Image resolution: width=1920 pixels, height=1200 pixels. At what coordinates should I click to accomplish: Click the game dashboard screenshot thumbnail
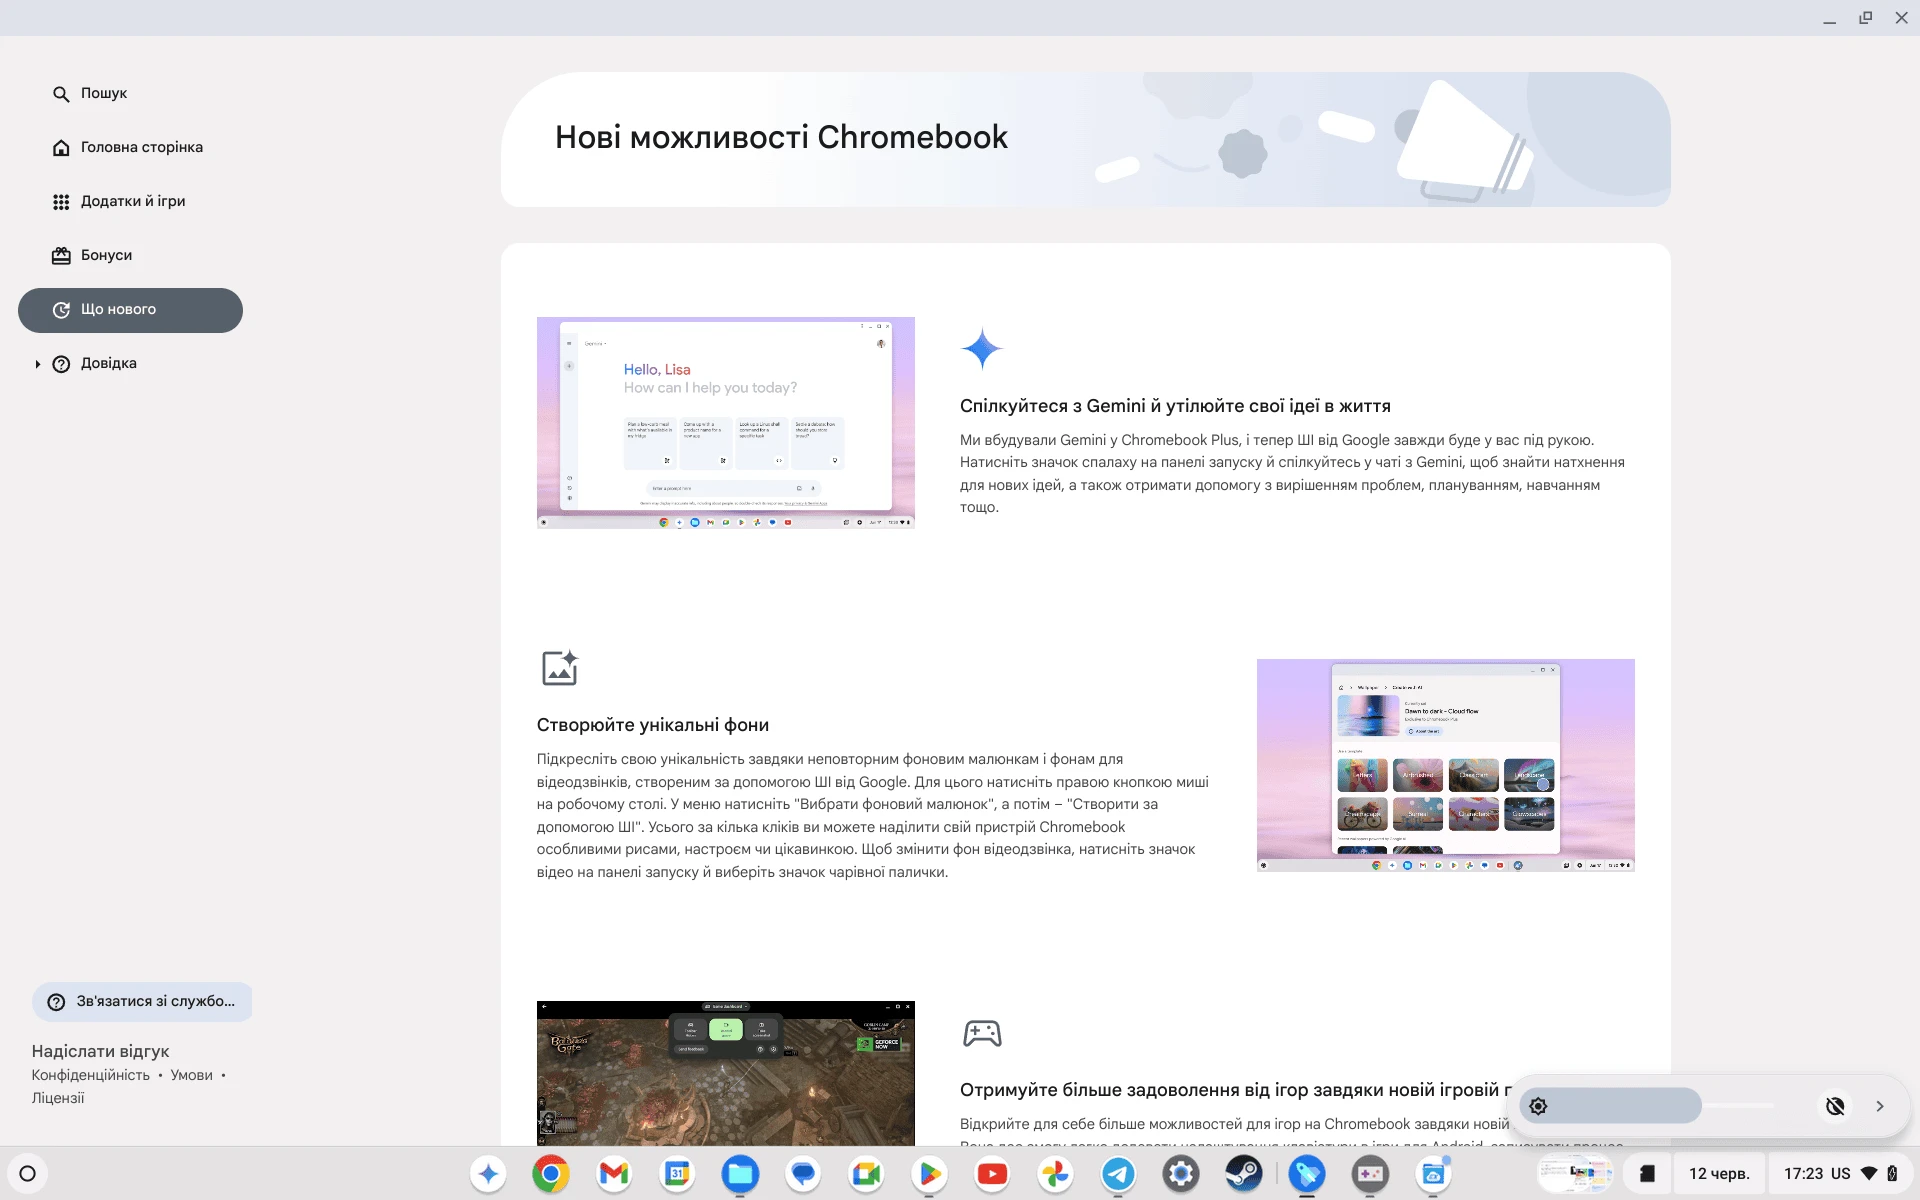(x=726, y=1073)
